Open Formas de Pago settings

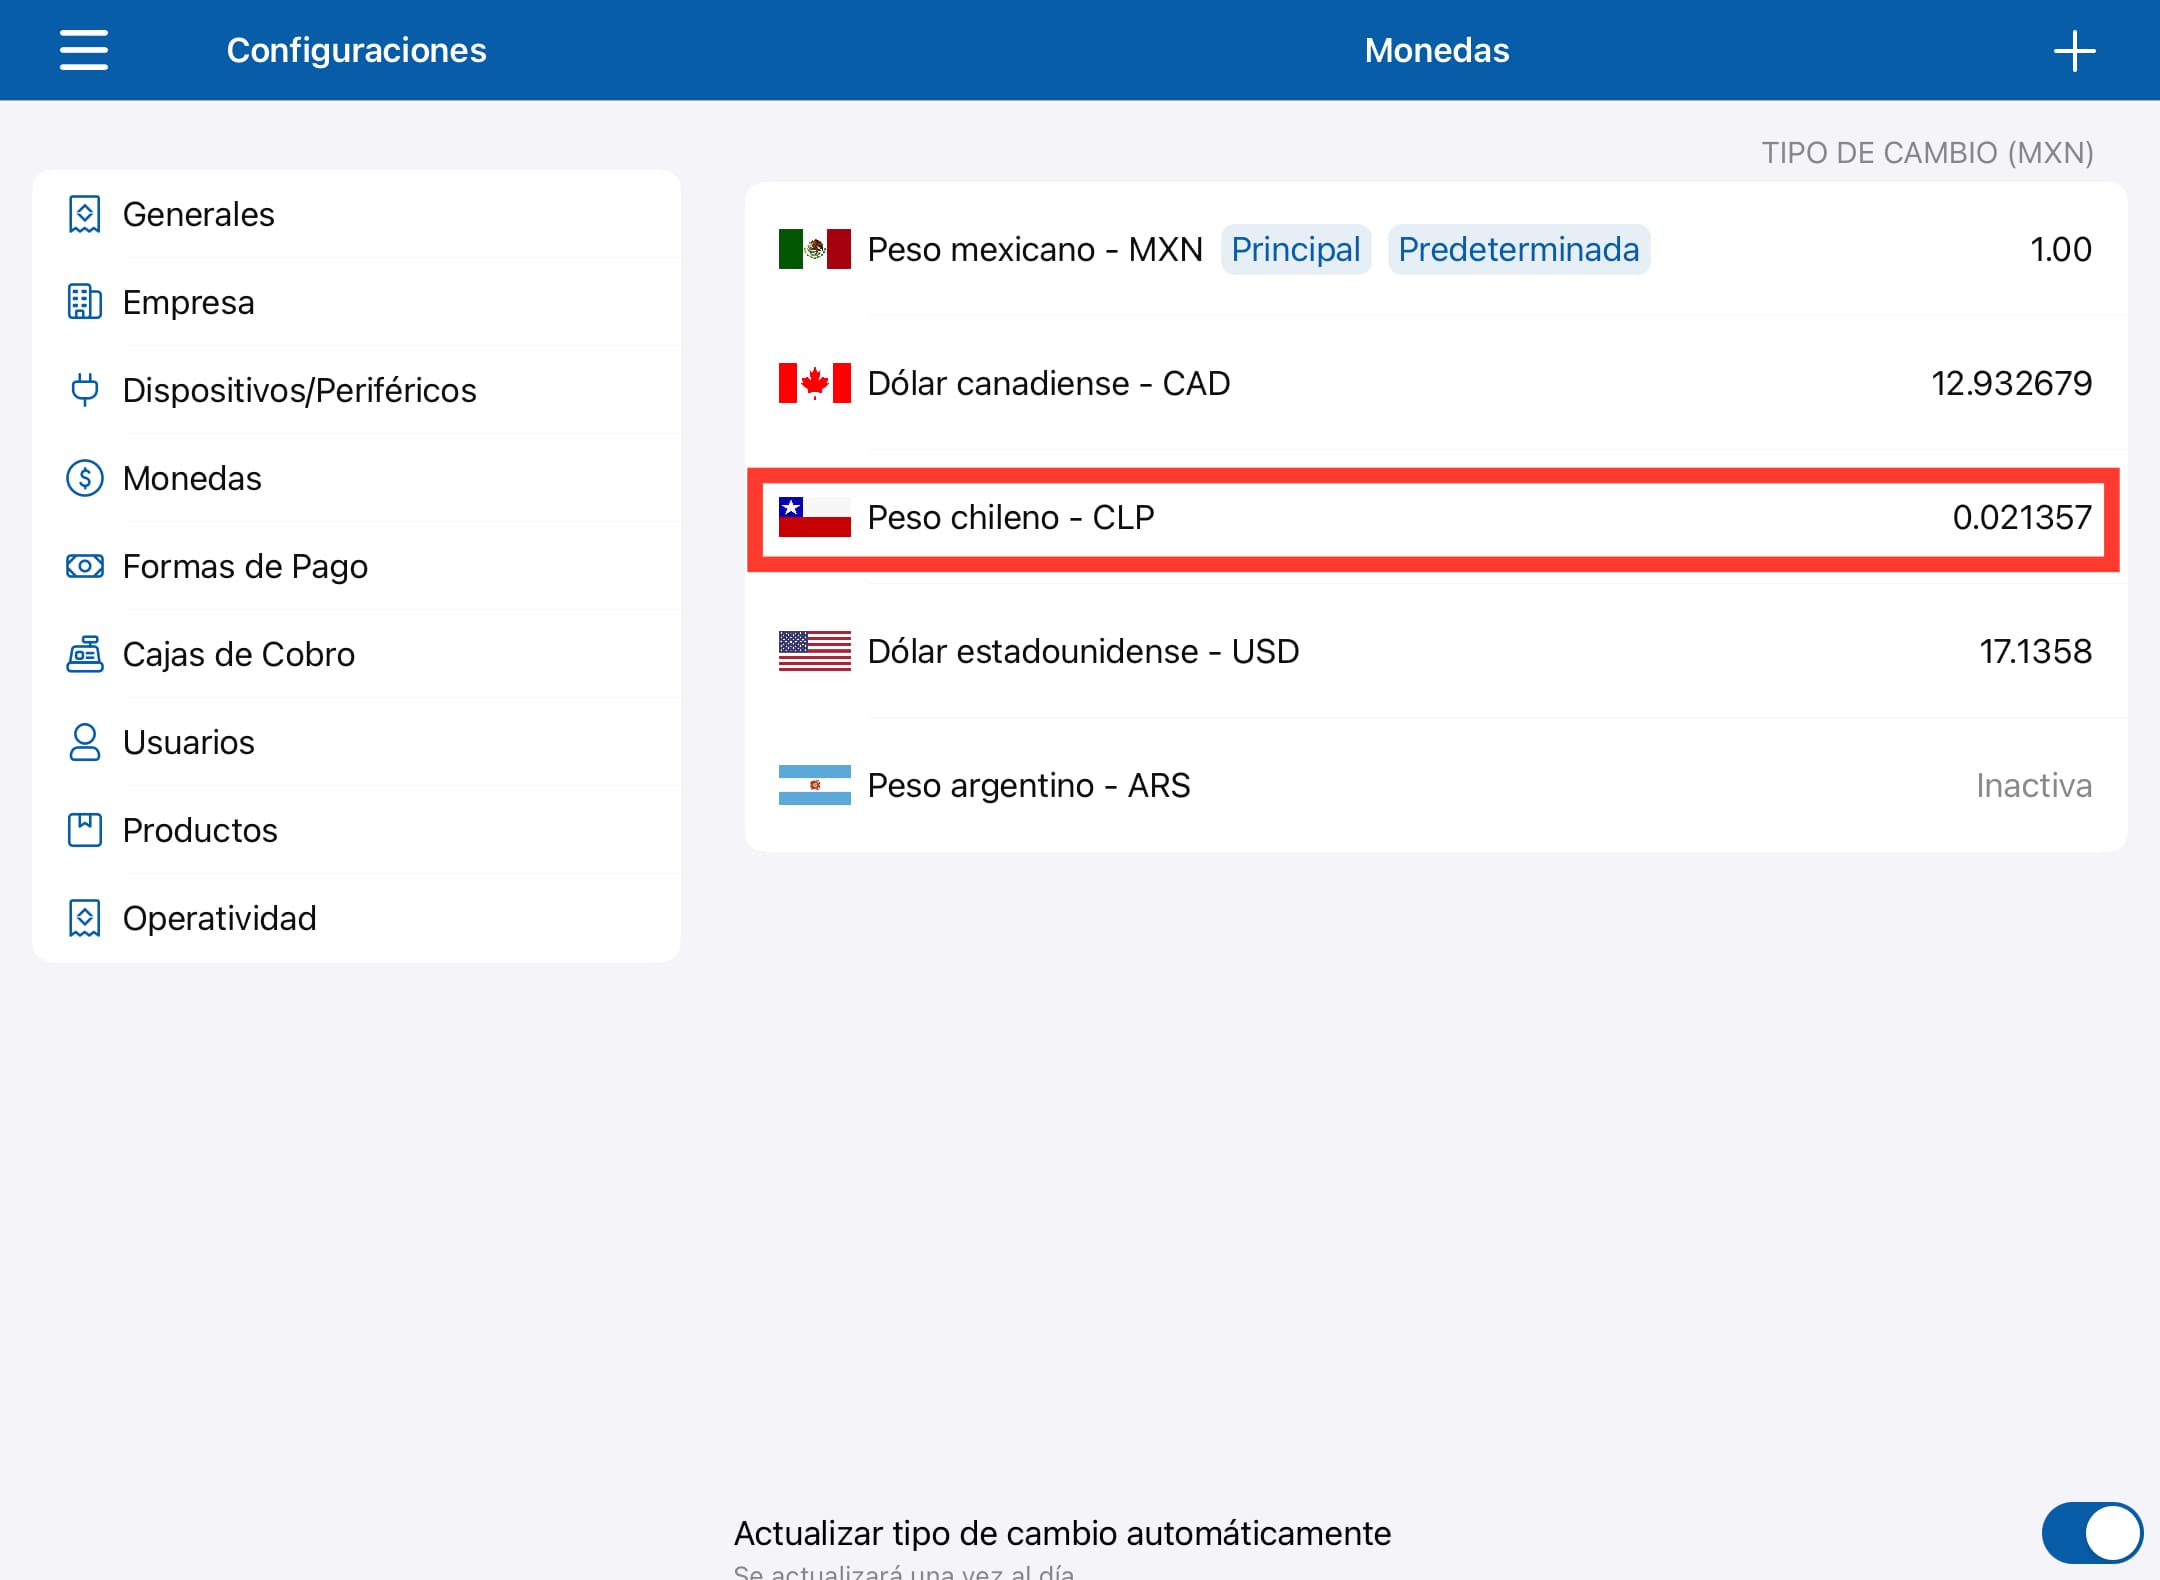point(357,566)
